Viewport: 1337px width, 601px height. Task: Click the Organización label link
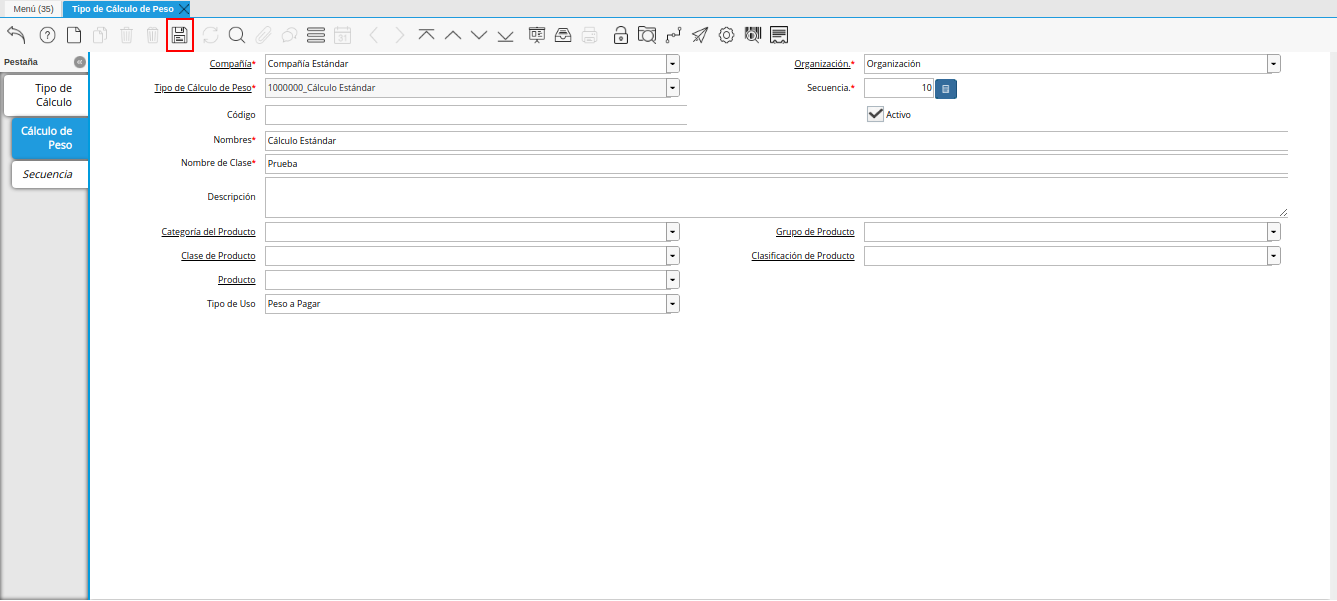coord(822,64)
